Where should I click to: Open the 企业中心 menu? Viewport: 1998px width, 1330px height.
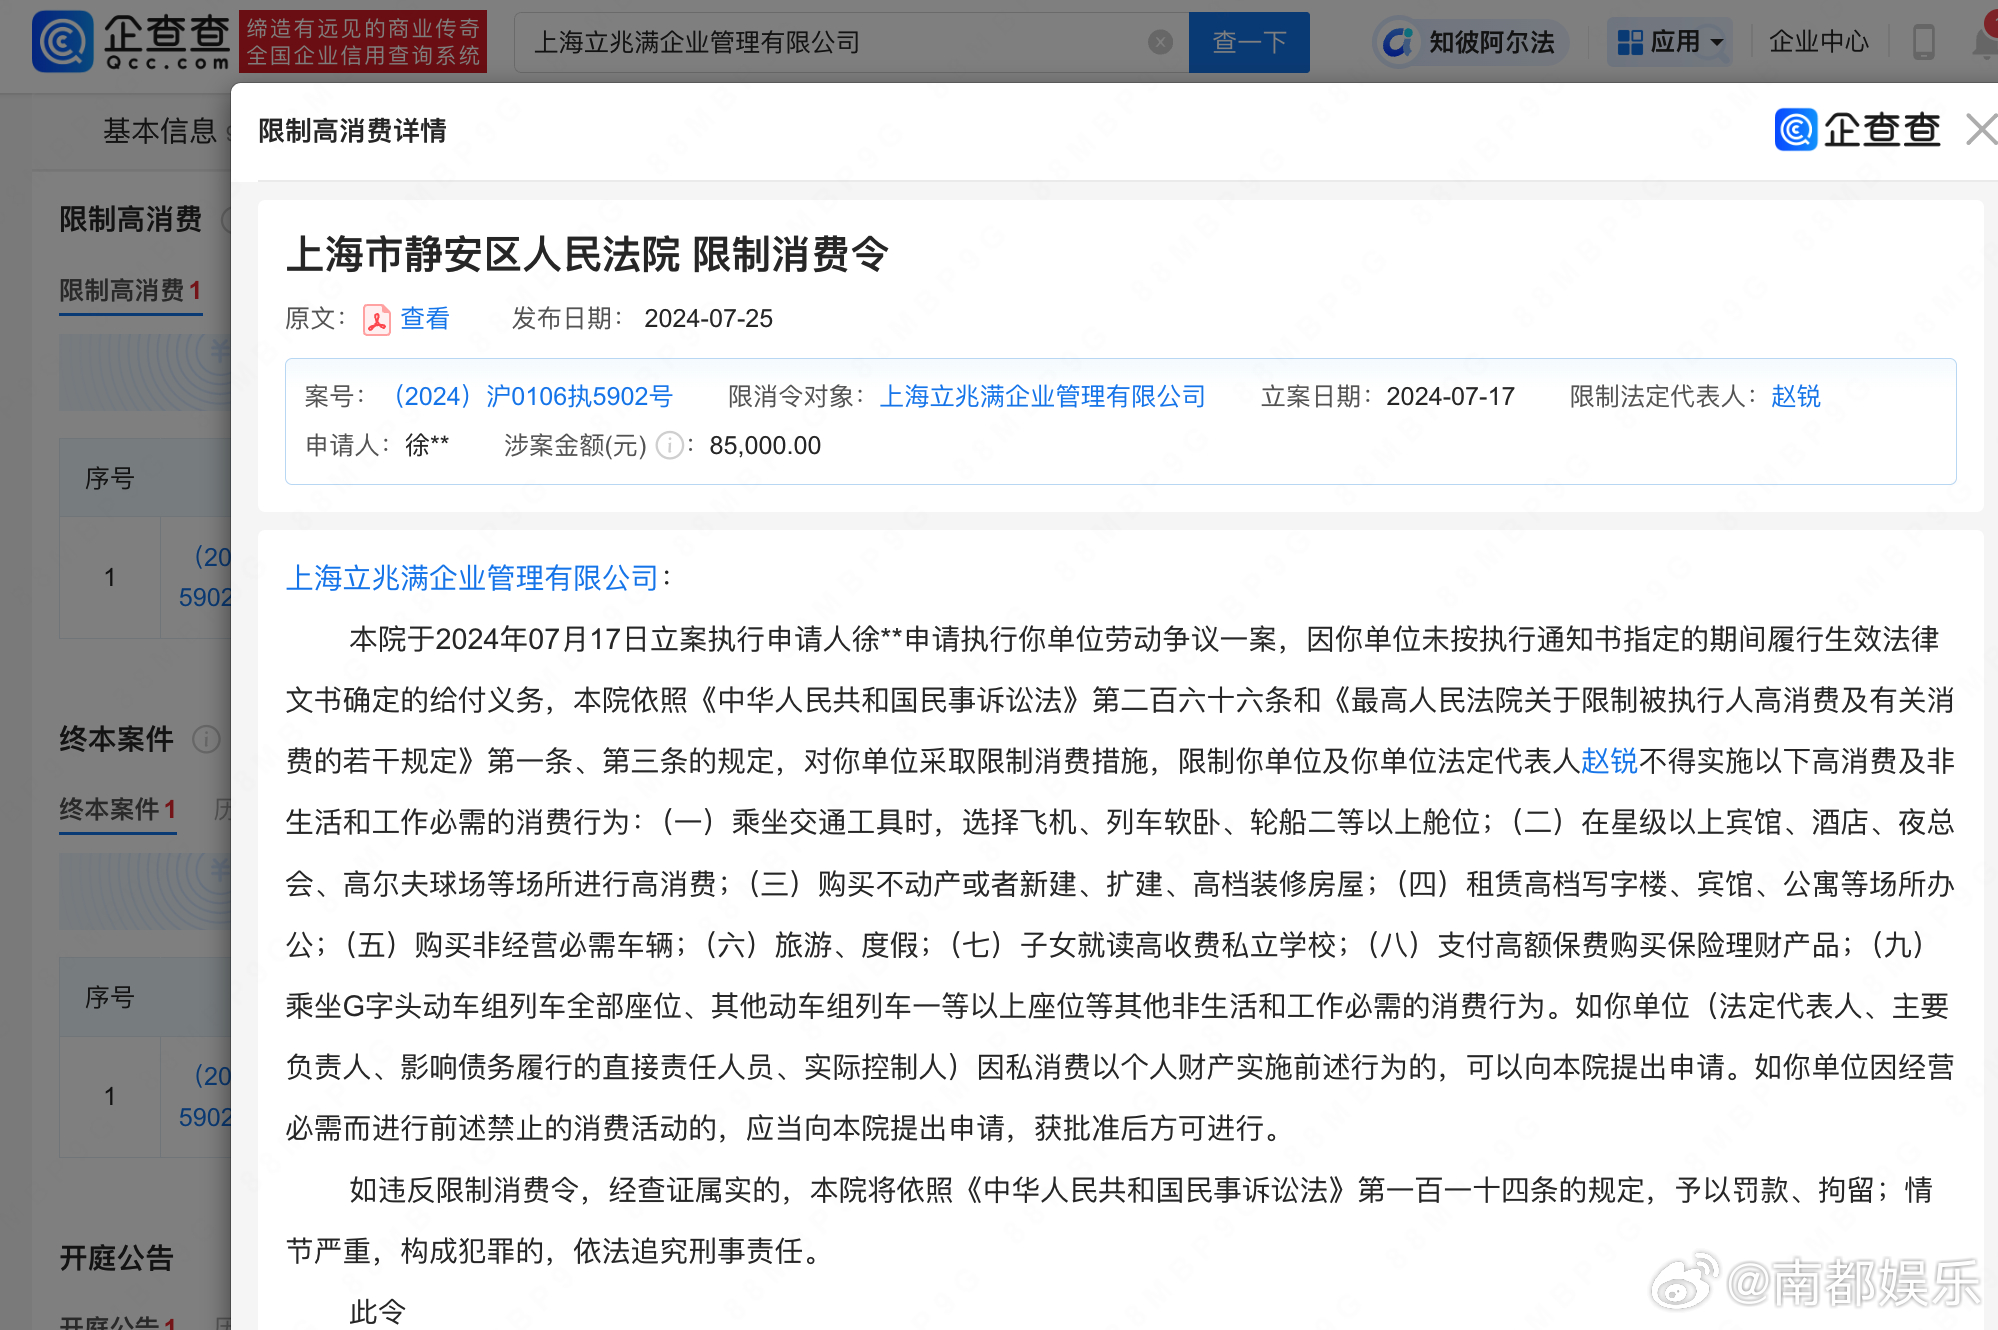[x=1818, y=42]
